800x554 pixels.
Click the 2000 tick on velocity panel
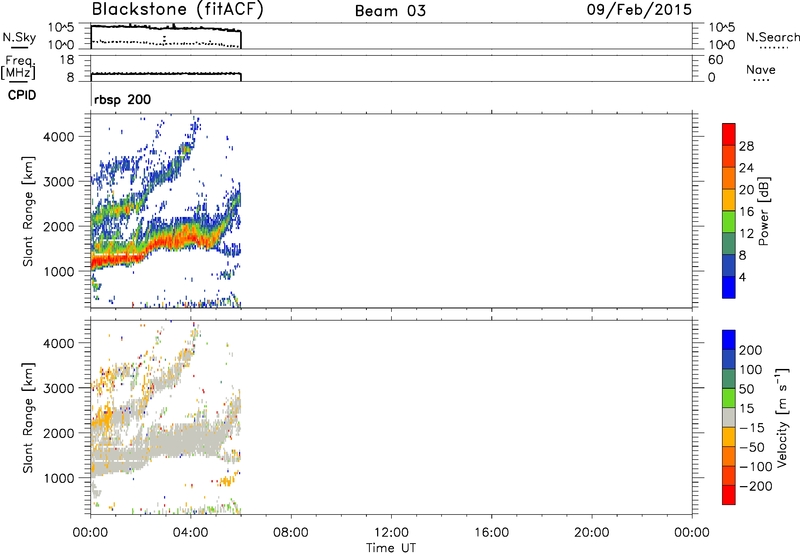59,433
